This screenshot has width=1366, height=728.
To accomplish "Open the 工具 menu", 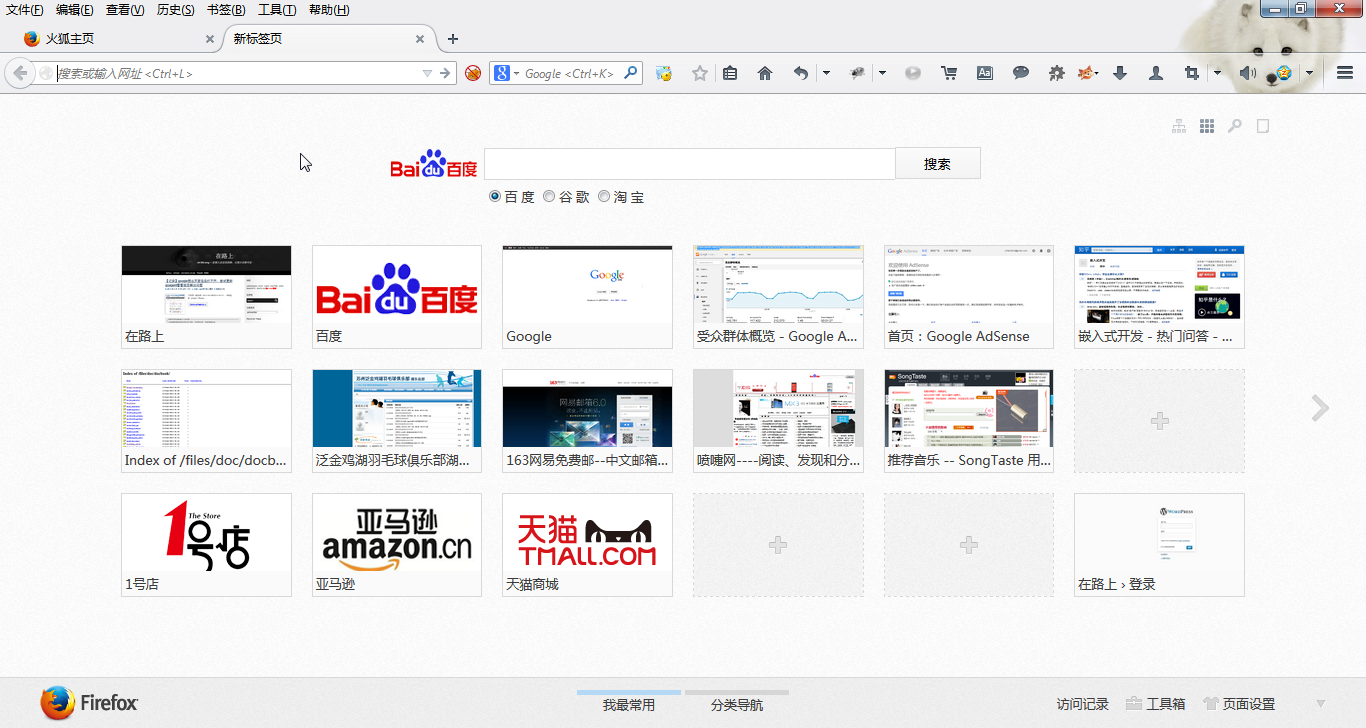I will click(x=277, y=10).
